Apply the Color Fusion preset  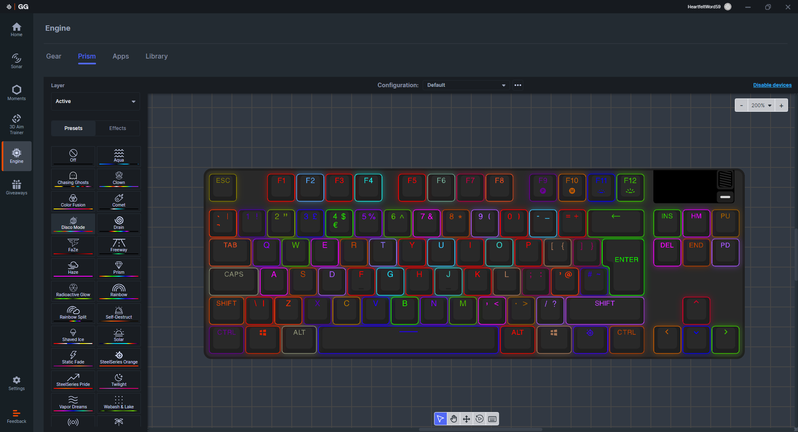point(73,200)
